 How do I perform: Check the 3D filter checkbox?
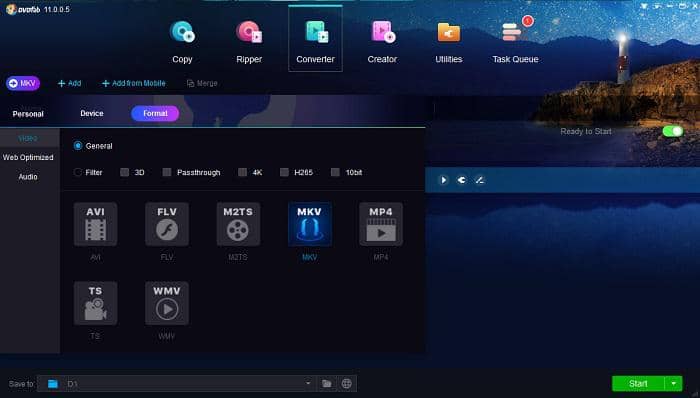pyautogui.click(x=125, y=172)
